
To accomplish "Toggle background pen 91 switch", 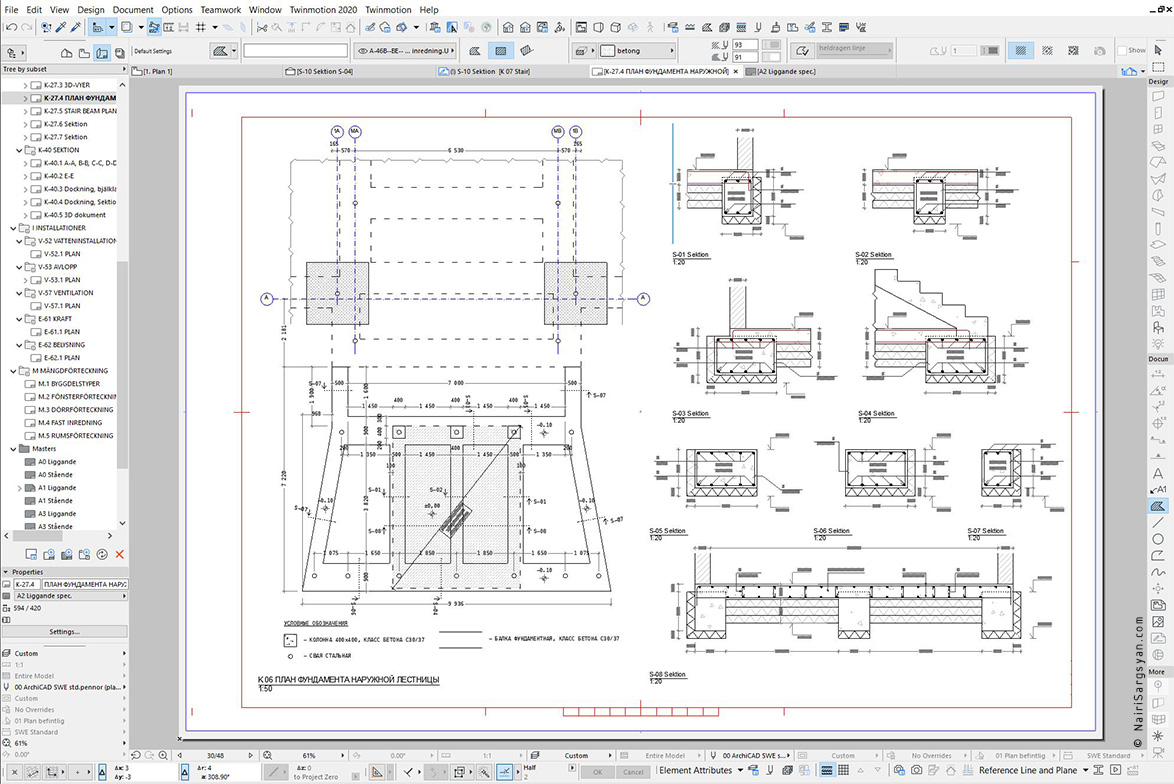I will 771,57.
